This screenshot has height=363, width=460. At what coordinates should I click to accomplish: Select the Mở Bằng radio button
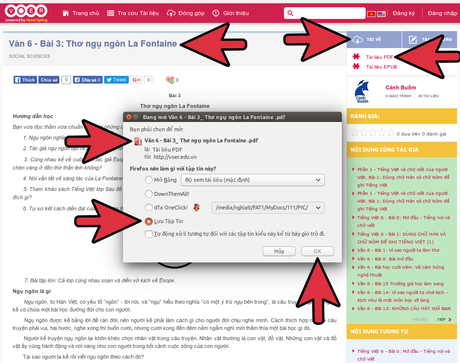tap(149, 180)
